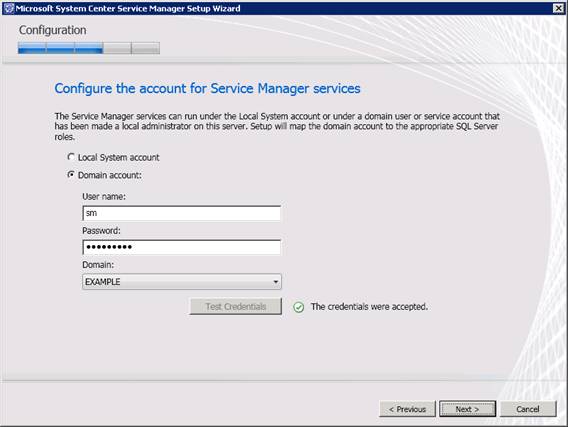This screenshot has height=427, width=568.
Task: Click the Service Manager title bar icon
Action: [x=8, y=8]
